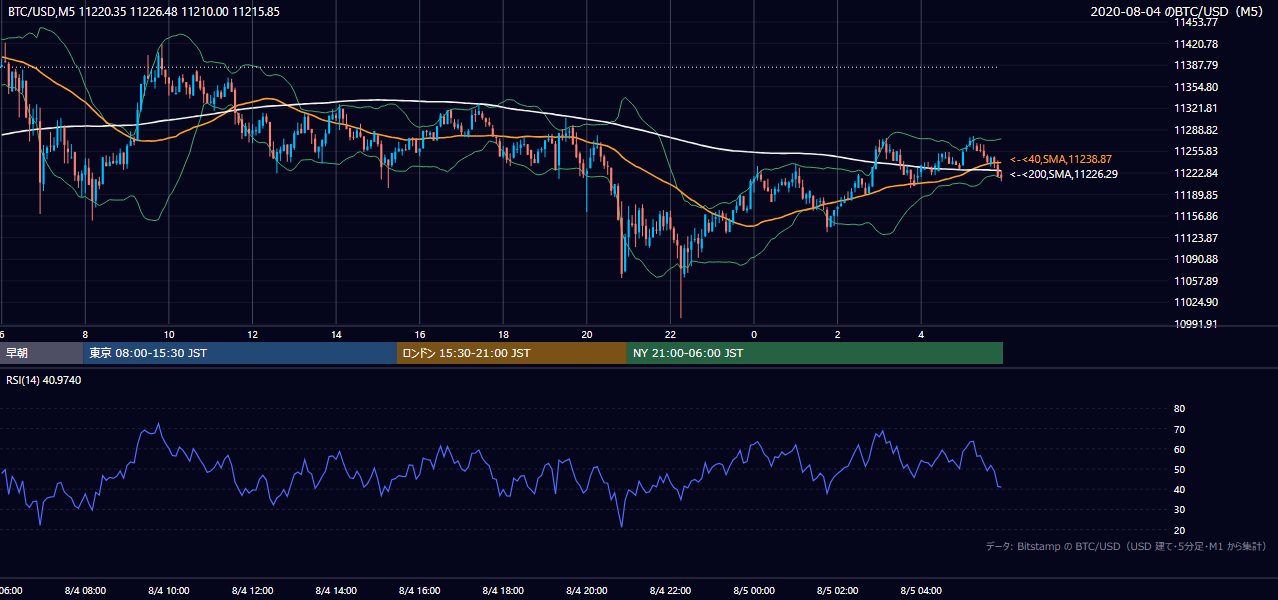Click the 8/4 10:00 date label
Image resolution: width=1278 pixels, height=600 pixels.
(169, 591)
